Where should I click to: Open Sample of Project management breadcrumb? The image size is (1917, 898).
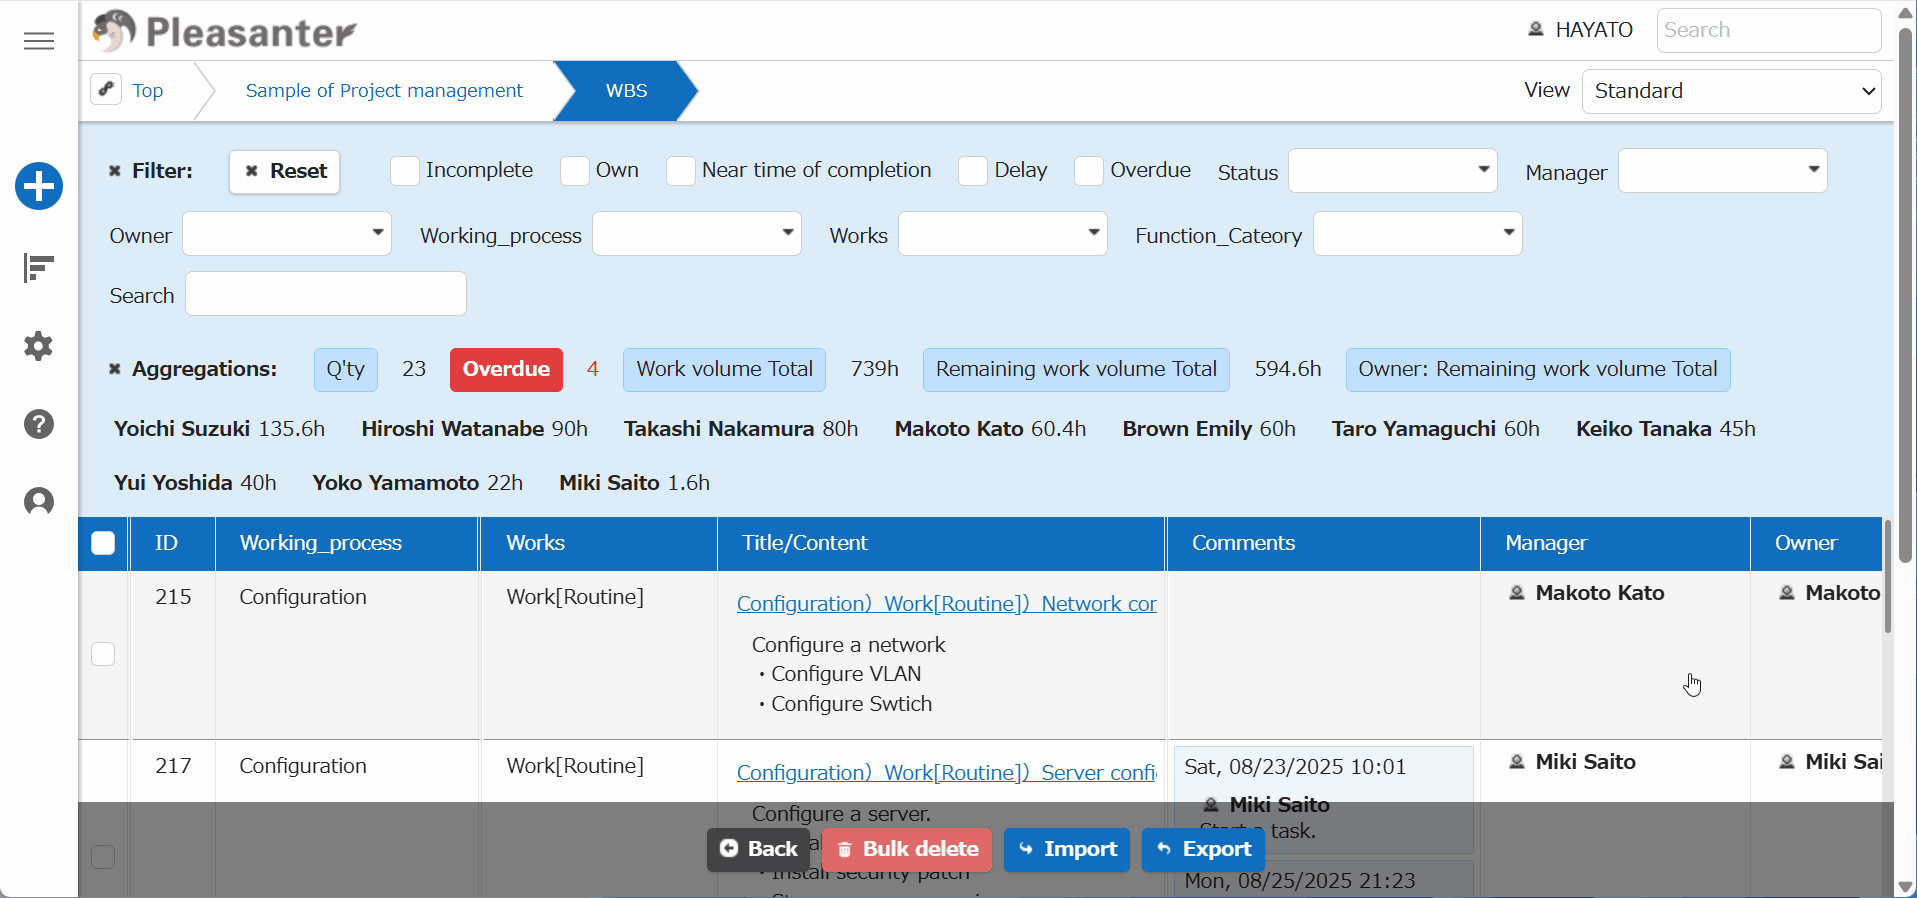click(x=384, y=90)
